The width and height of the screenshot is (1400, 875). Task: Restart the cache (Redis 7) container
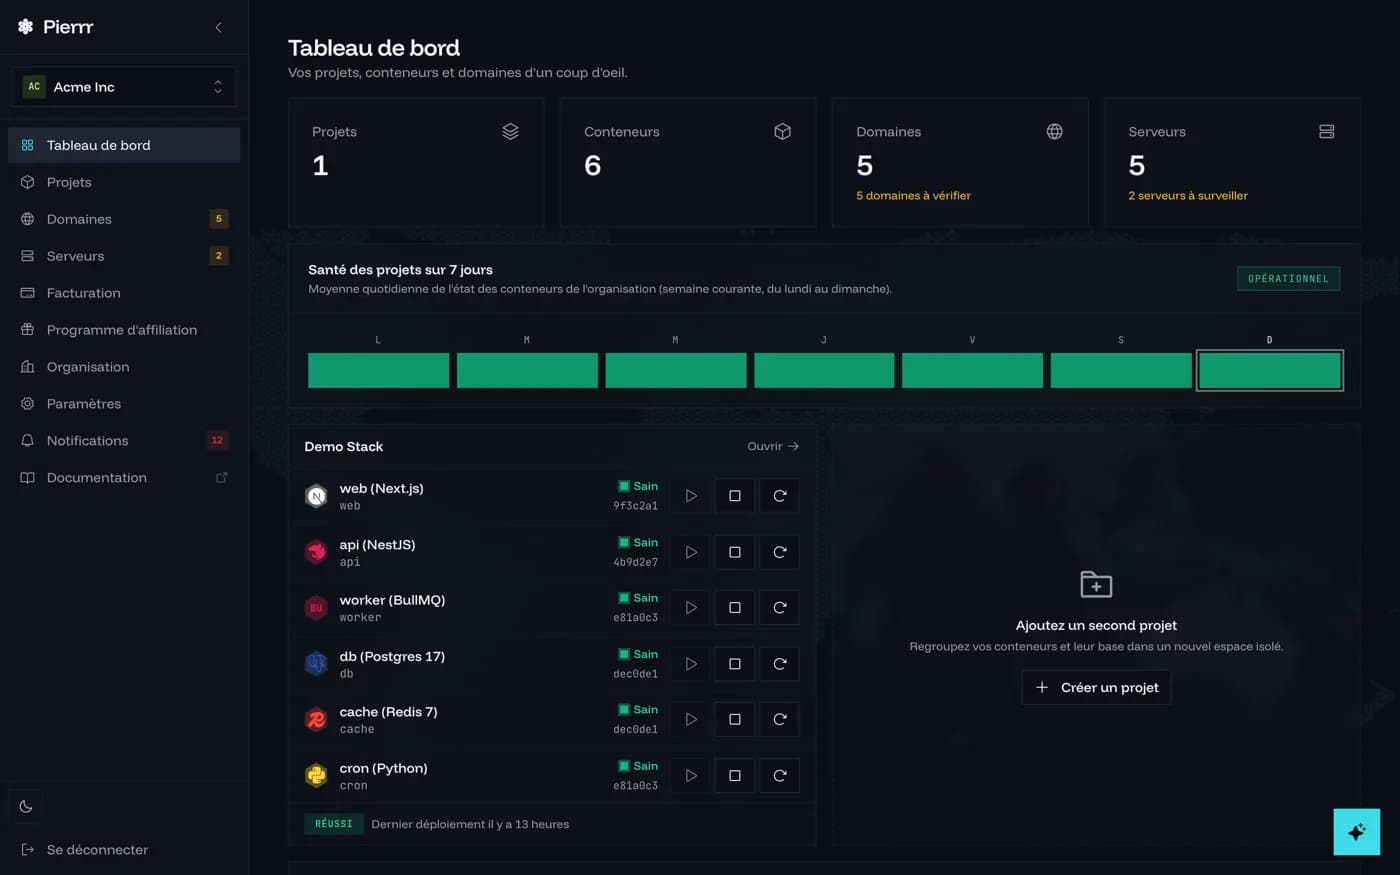tap(780, 719)
